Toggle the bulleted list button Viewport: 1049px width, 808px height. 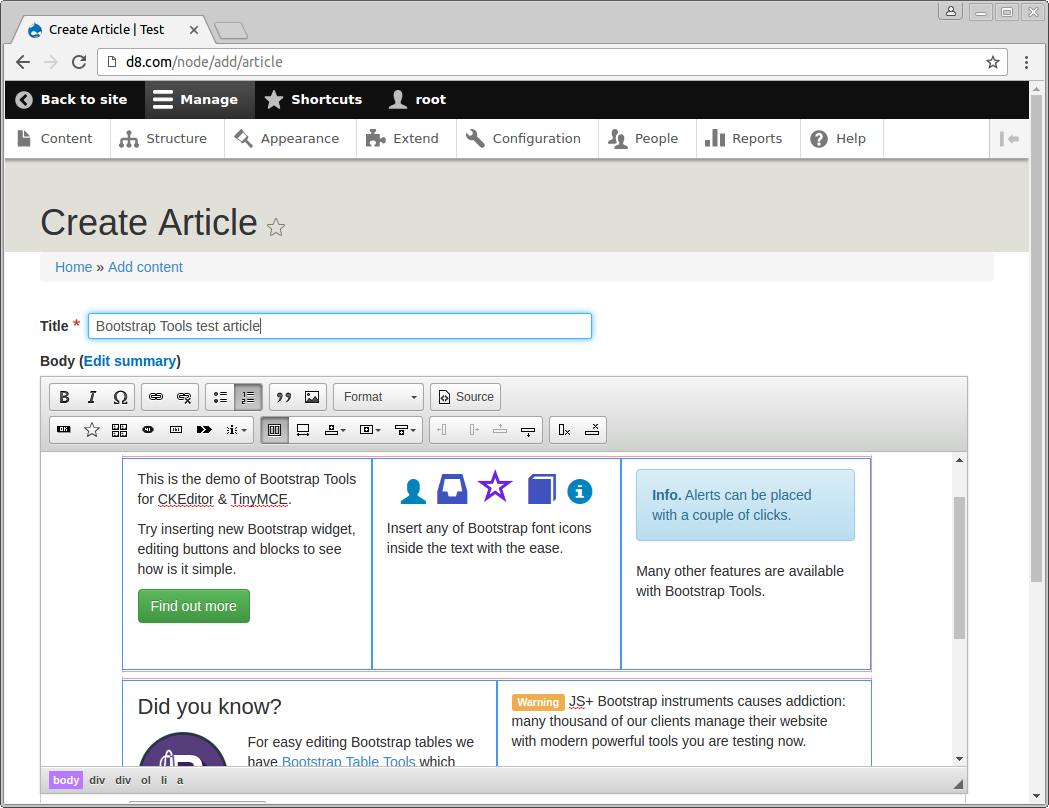pos(220,397)
